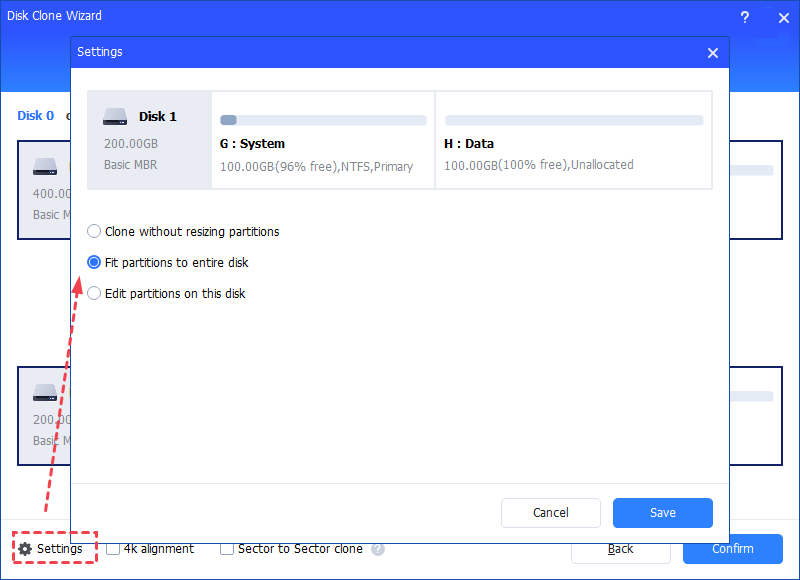This screenshot has height=580, width=800.
Task: Select the H: Data unallocated partition
Action: click(573, 144)
